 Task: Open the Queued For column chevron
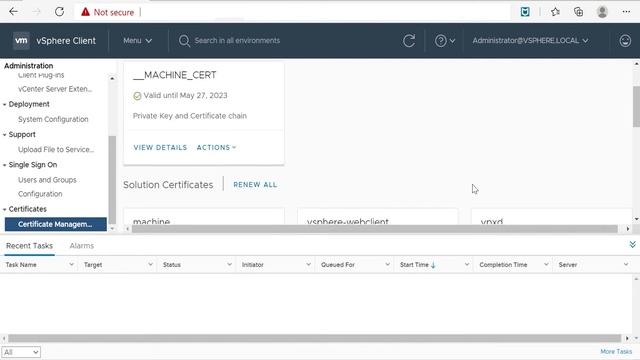click(387, 264)
